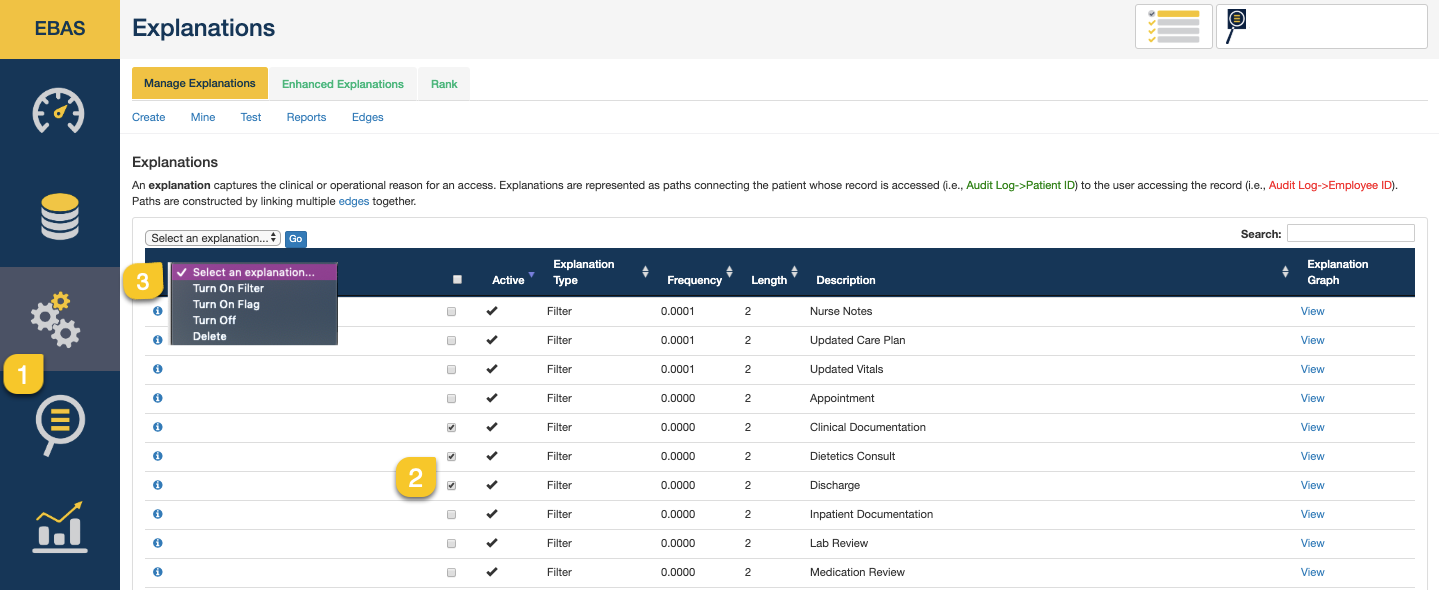Open the database stack sidebar icon

pos(59,217)
